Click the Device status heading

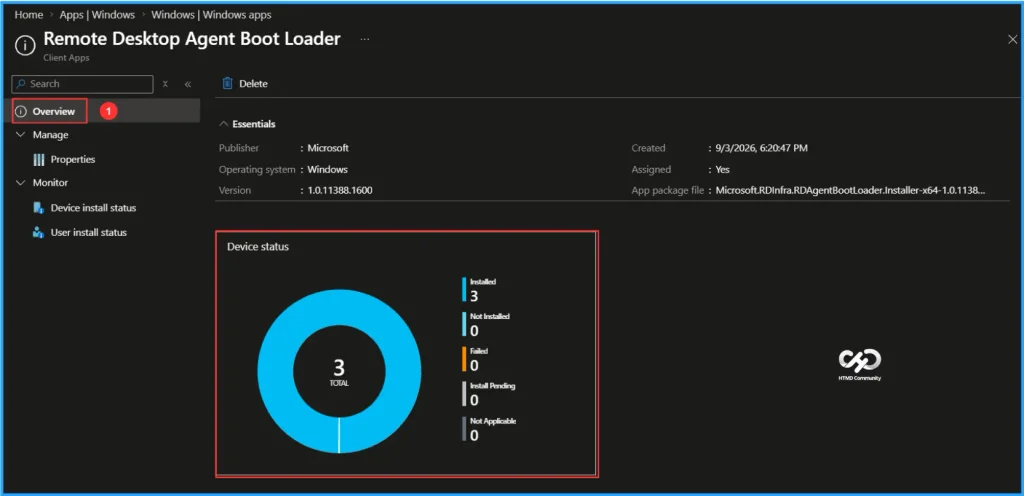click(258, 247)
